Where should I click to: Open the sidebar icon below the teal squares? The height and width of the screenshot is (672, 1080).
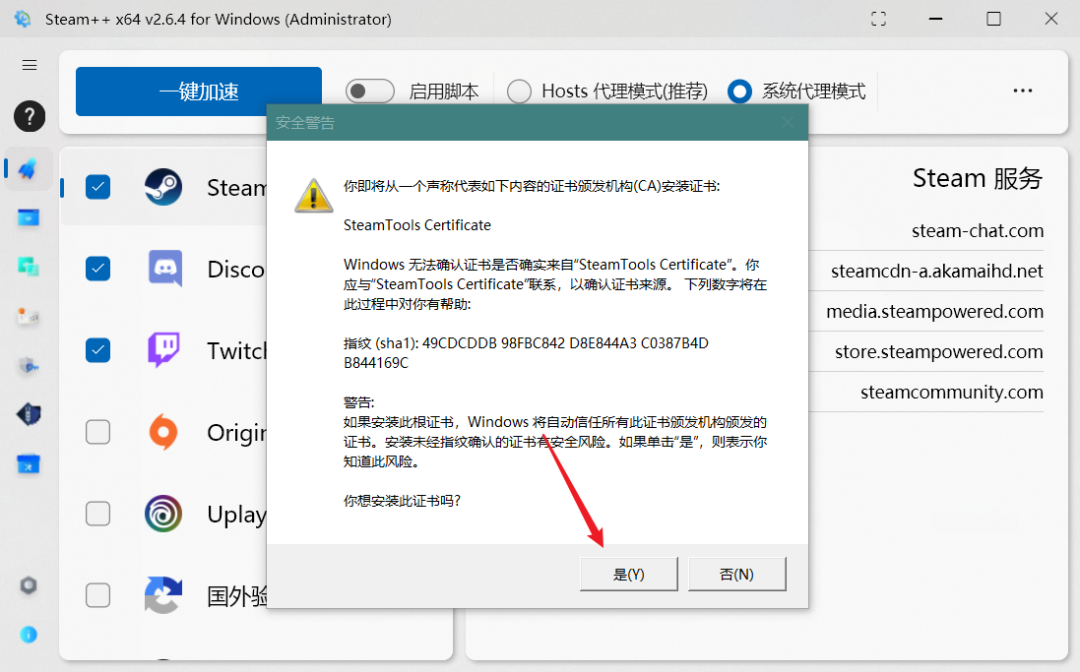click(28, 316)
